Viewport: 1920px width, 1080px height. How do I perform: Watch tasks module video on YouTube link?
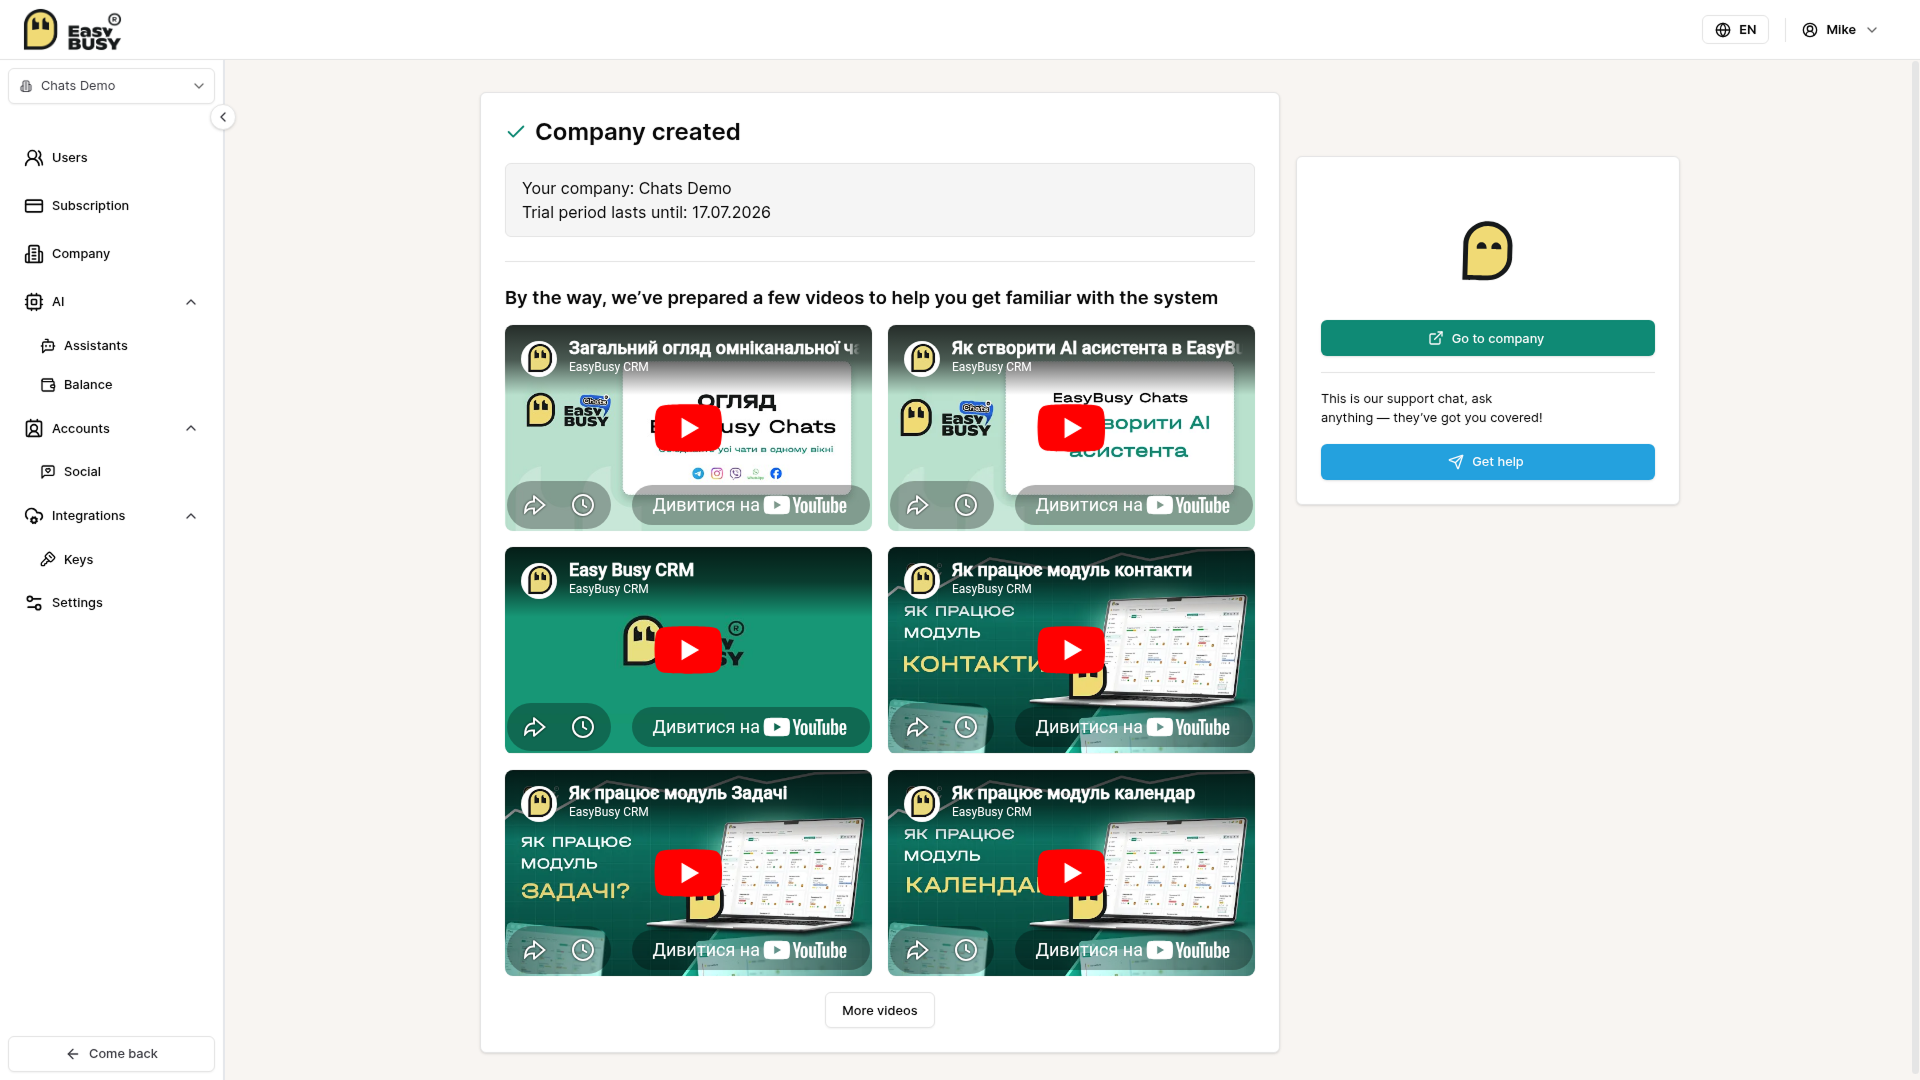[x=750, y=950]
